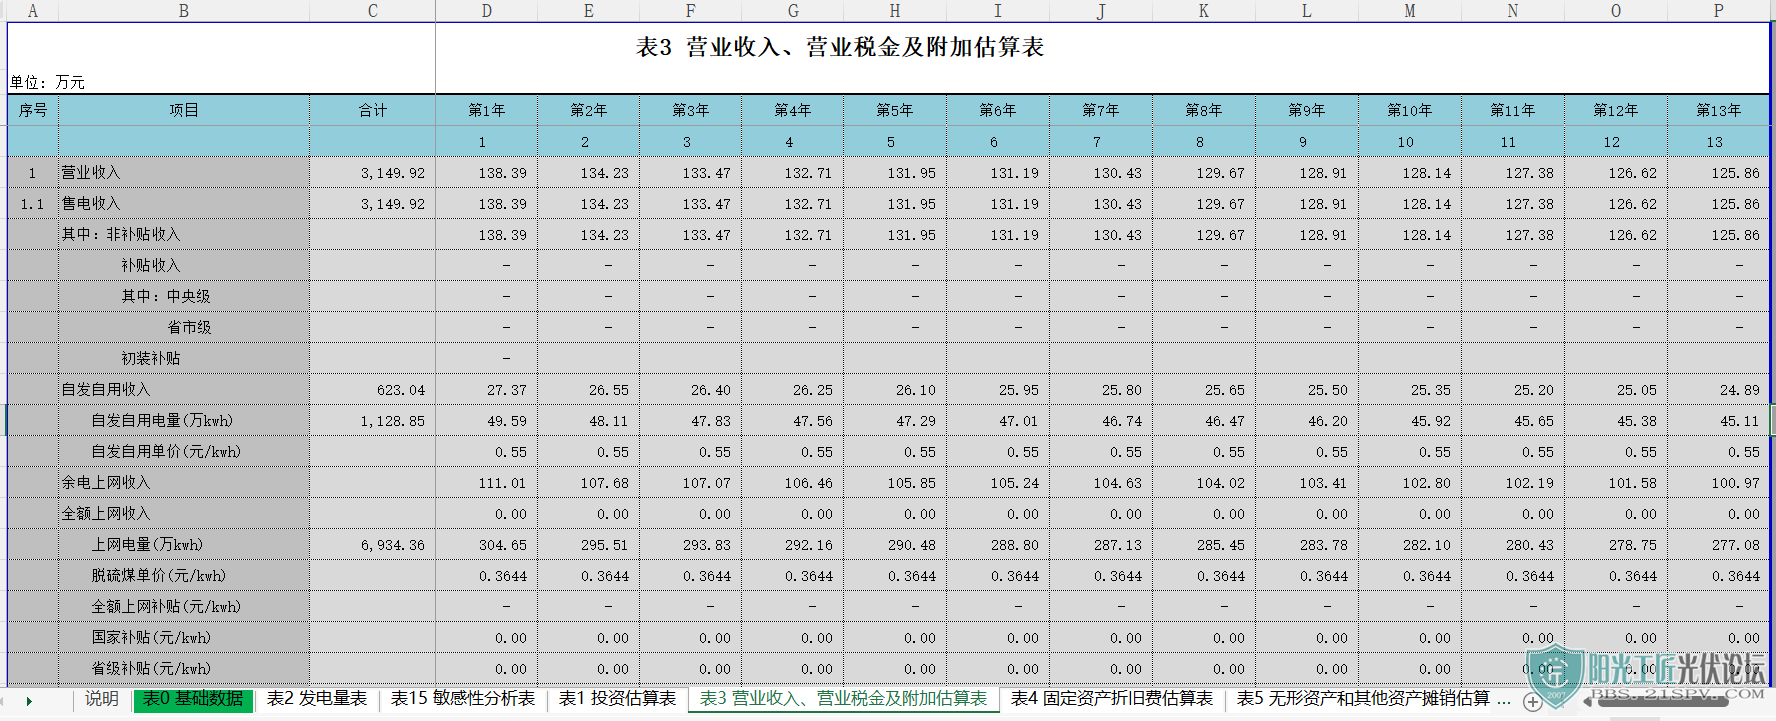1776x721 pixels.
Task: Switch to 表5 无形资产和其他资产摊销估算 tab
Action: [x=1363, y=699]
